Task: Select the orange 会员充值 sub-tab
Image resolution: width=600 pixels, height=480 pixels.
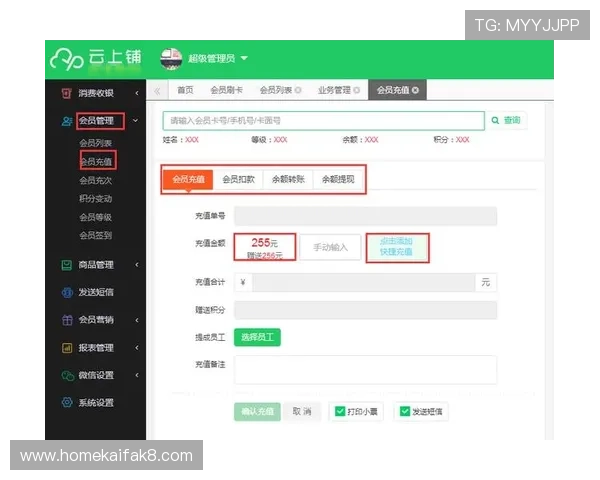Action: click(188, 180)
